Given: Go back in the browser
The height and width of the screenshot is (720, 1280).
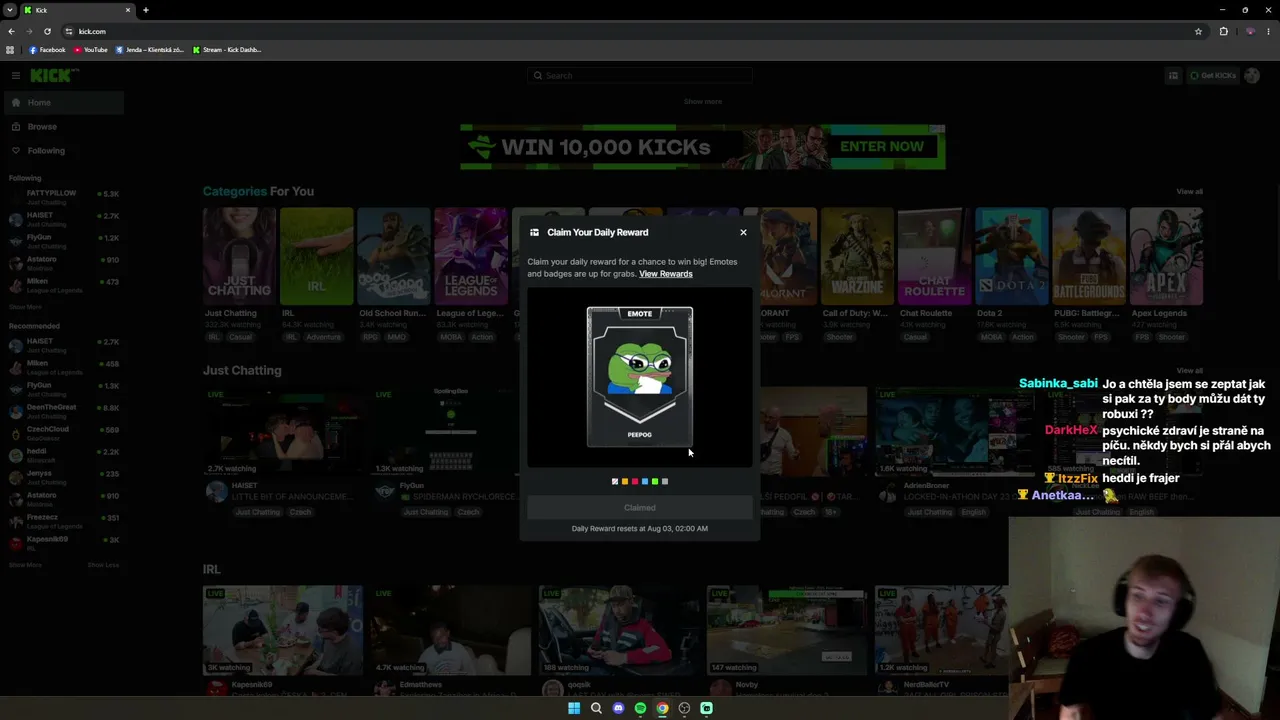Looking at the screenshot, I should (11, 31).
